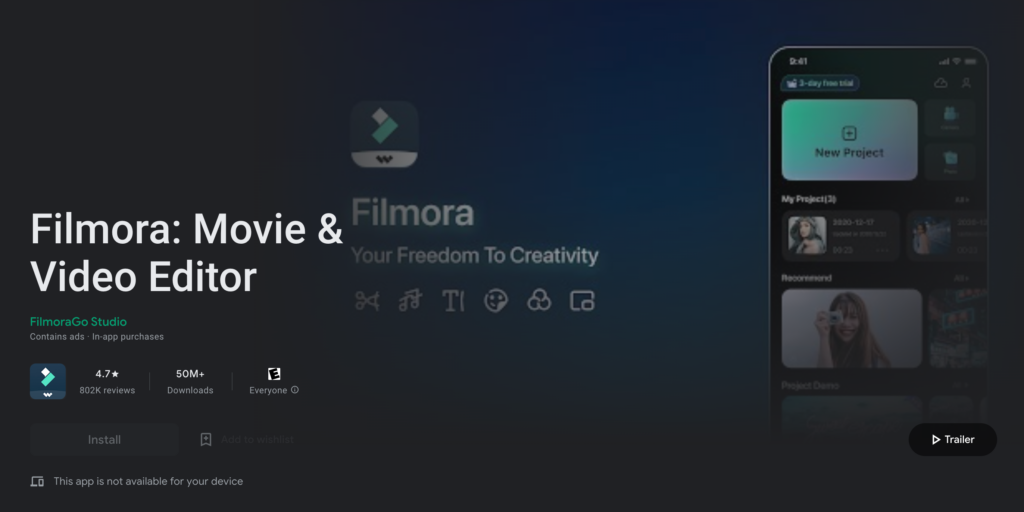Open the recommended photo thumbnail with camera
The width and height of the screenshot is (1024, 512).
pyautogui.click(x=852, y=328)
